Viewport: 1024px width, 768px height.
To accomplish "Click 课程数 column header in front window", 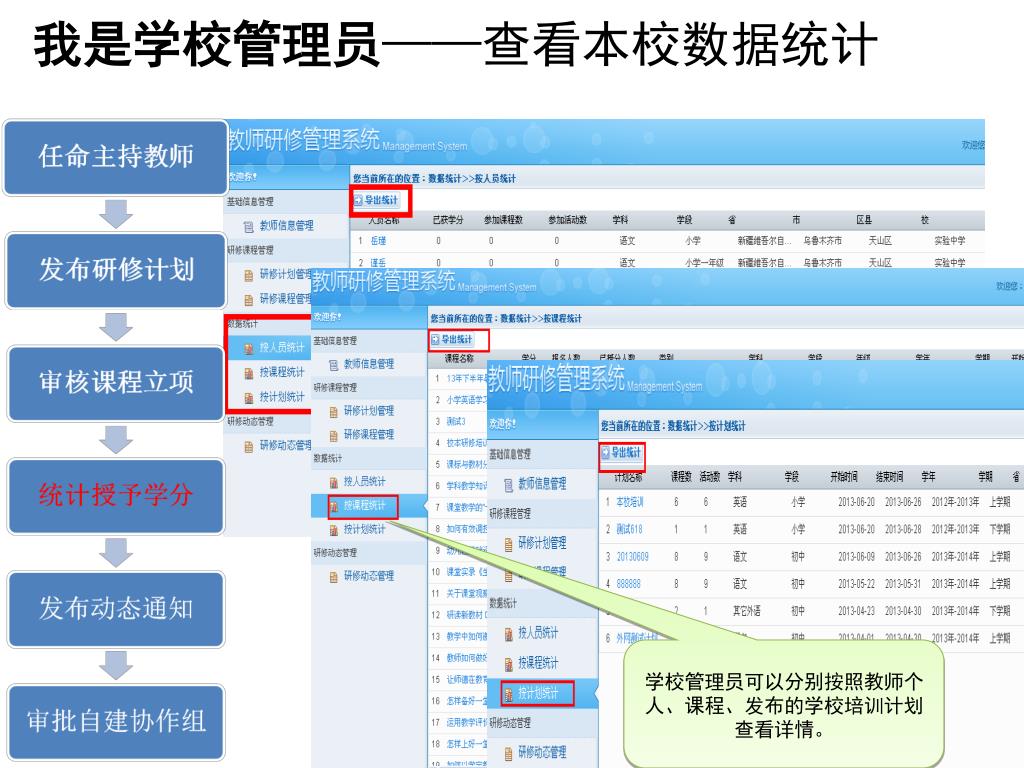I will [680, 477].
